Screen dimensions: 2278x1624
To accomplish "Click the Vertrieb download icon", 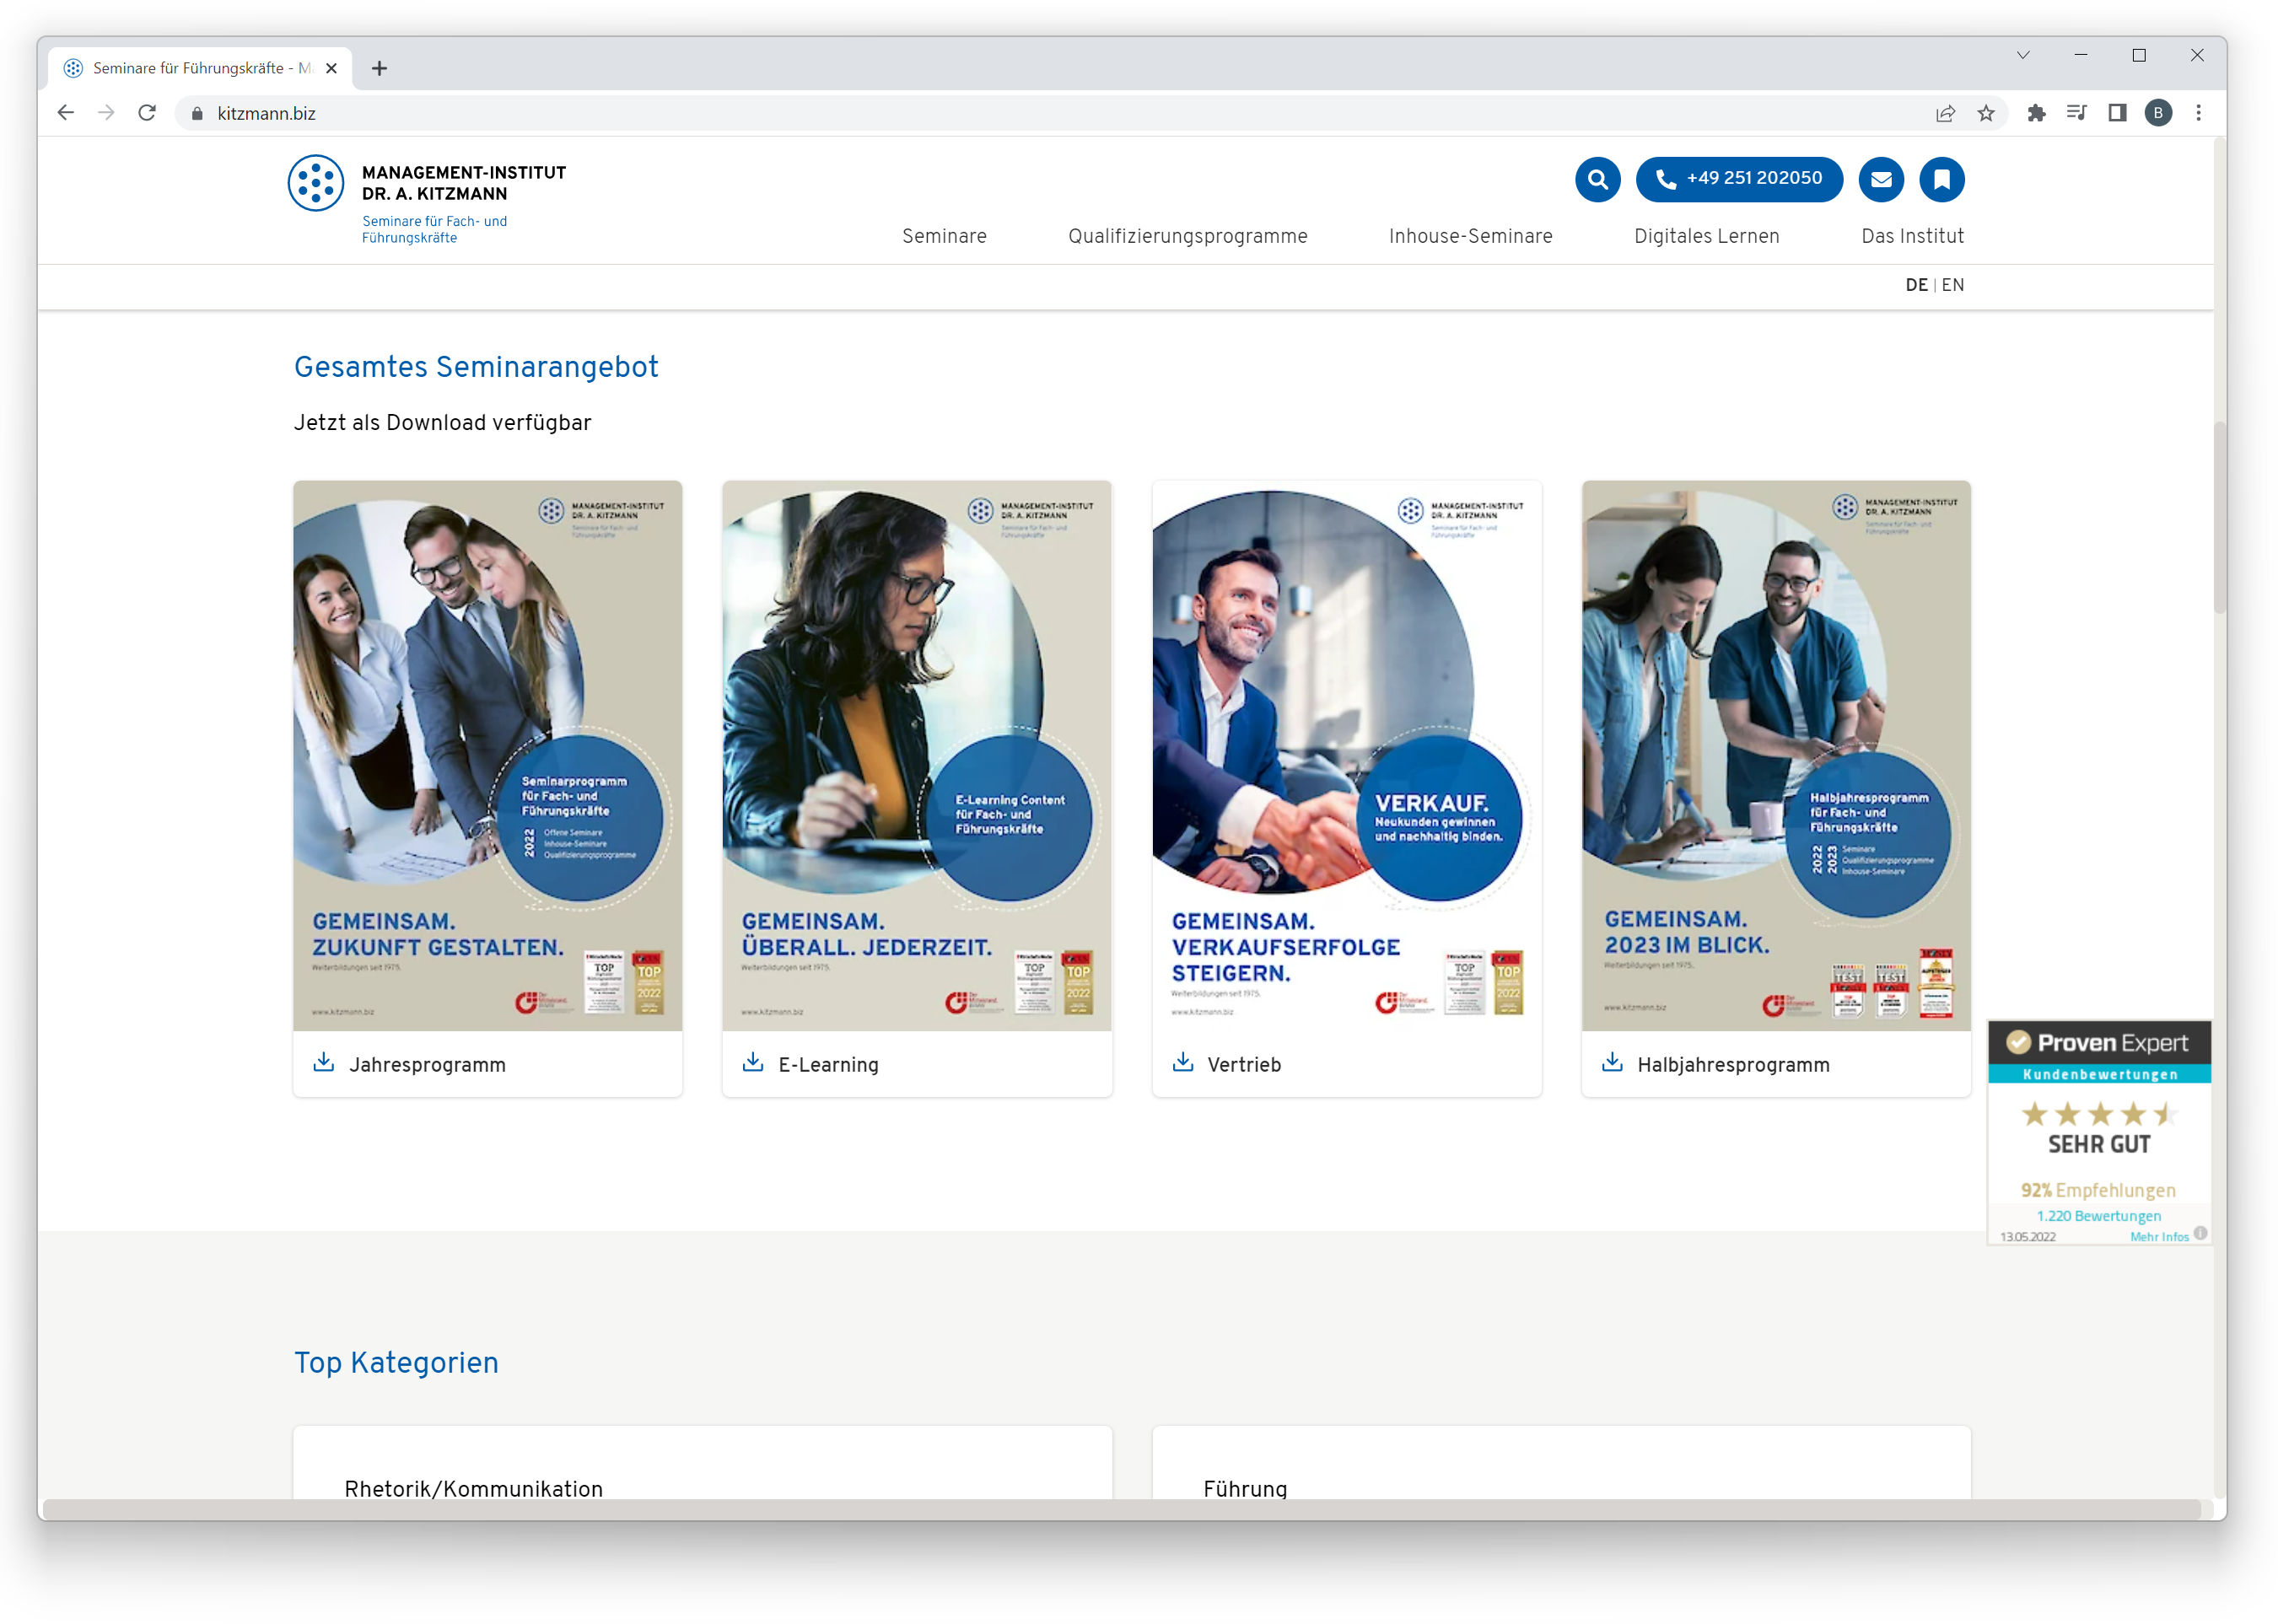I will pos(1182,1062).
